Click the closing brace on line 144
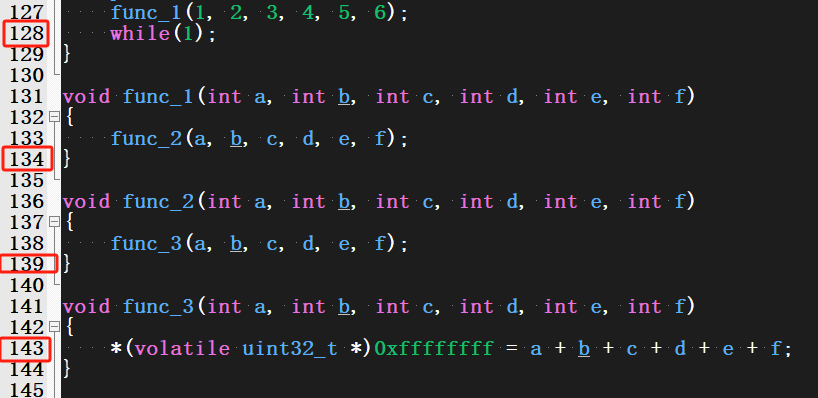This screenshot has width=818, height=398. [66, 369]
